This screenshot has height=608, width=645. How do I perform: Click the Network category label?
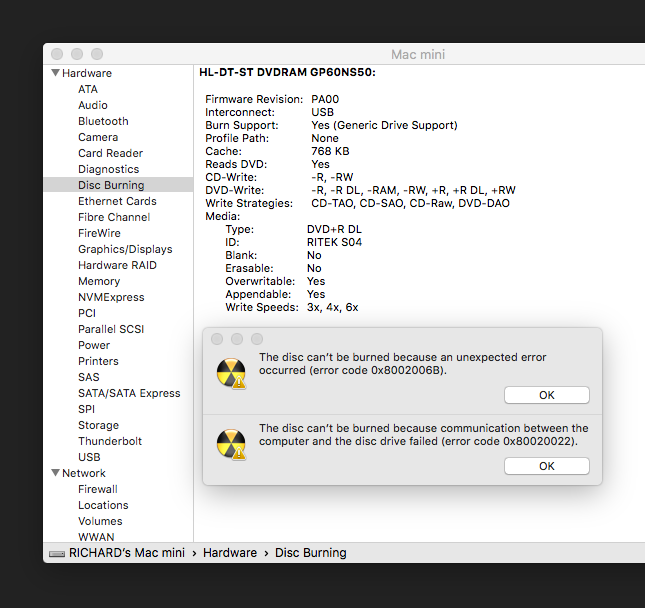[84, 473]
